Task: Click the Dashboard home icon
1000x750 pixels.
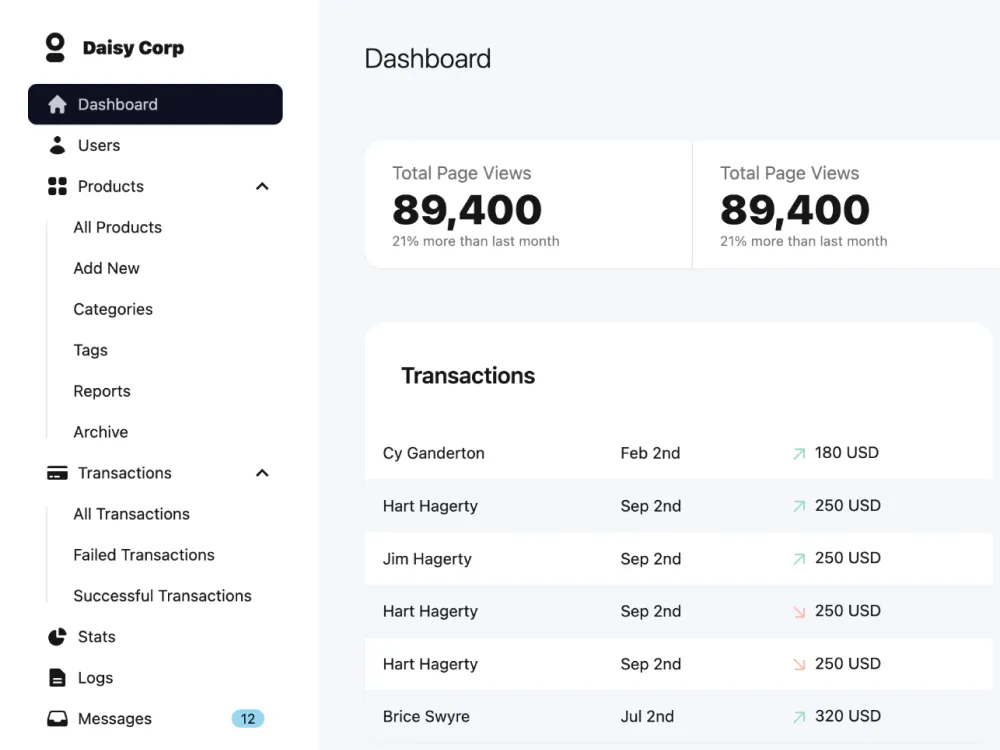Action: [57, 105]
